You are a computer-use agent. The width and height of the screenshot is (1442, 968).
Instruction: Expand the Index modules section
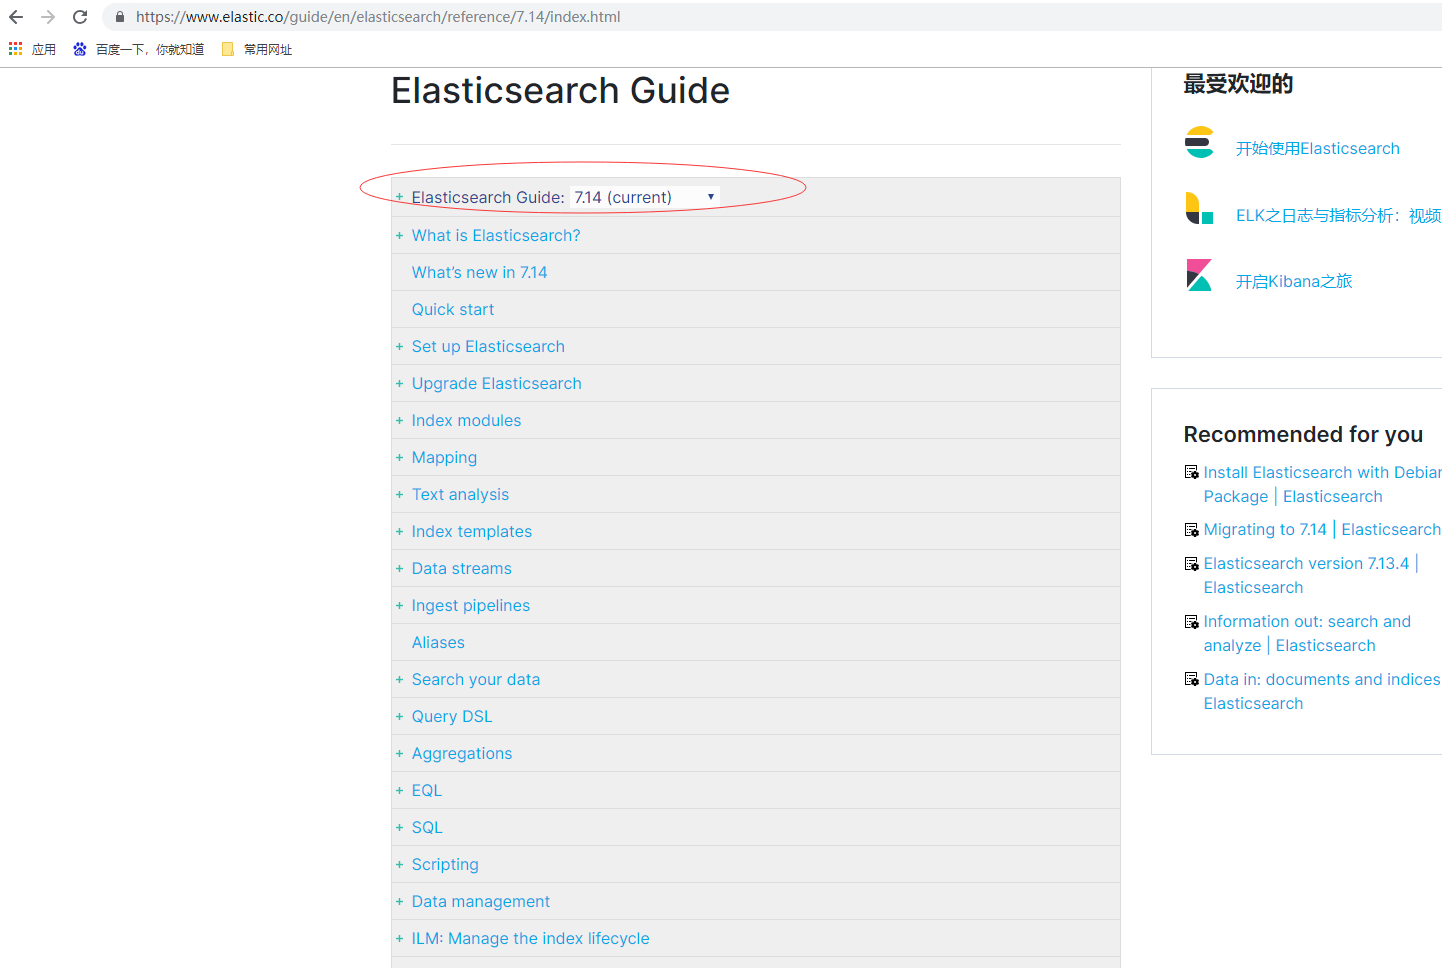coord(399,421)
